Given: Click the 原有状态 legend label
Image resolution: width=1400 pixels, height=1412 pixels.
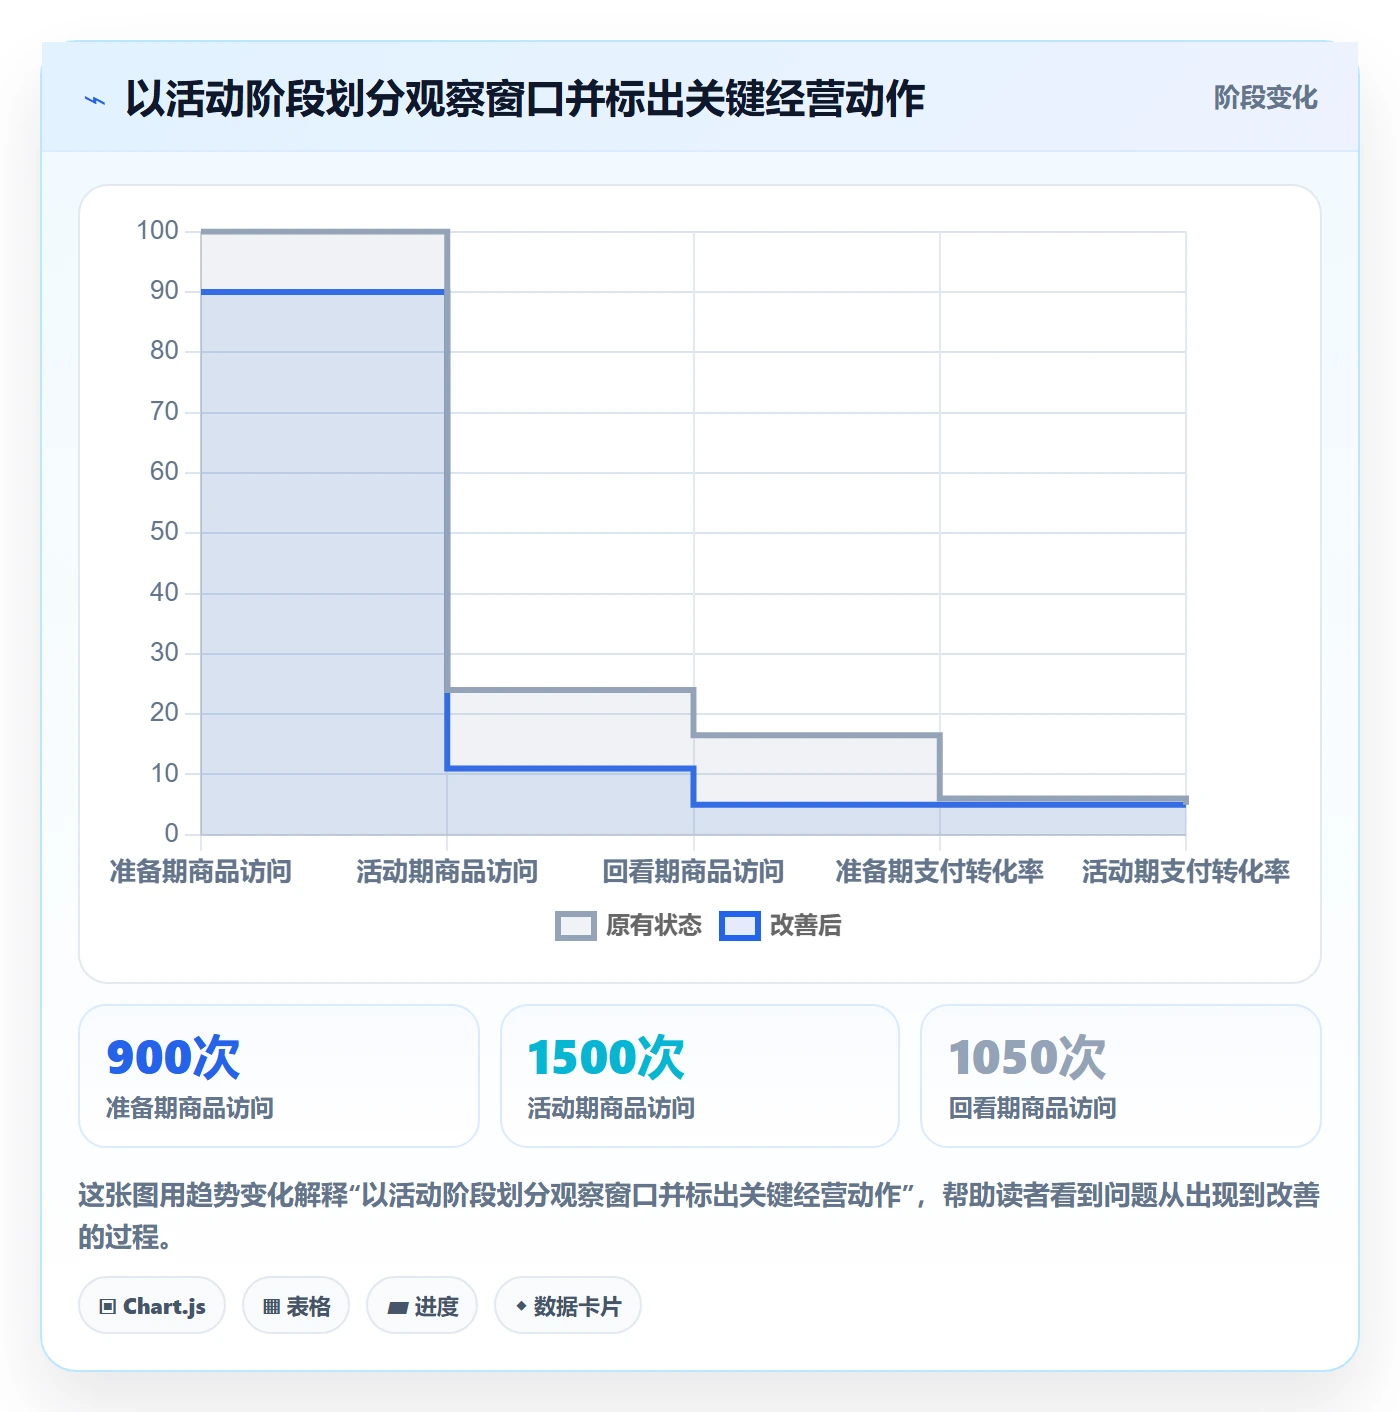Looking at the screenshot, I should coord(654,926).
